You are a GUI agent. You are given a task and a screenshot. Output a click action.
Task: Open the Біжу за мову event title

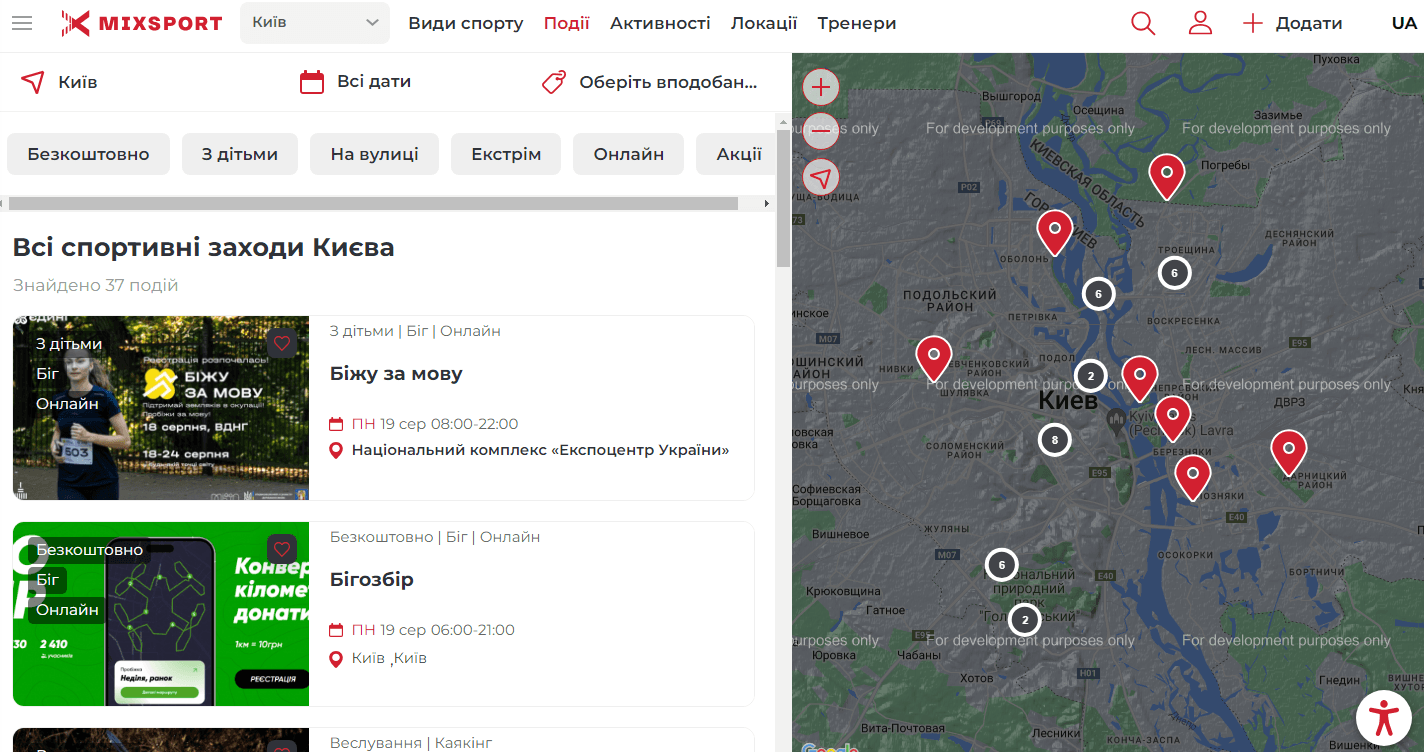[396, 374]
